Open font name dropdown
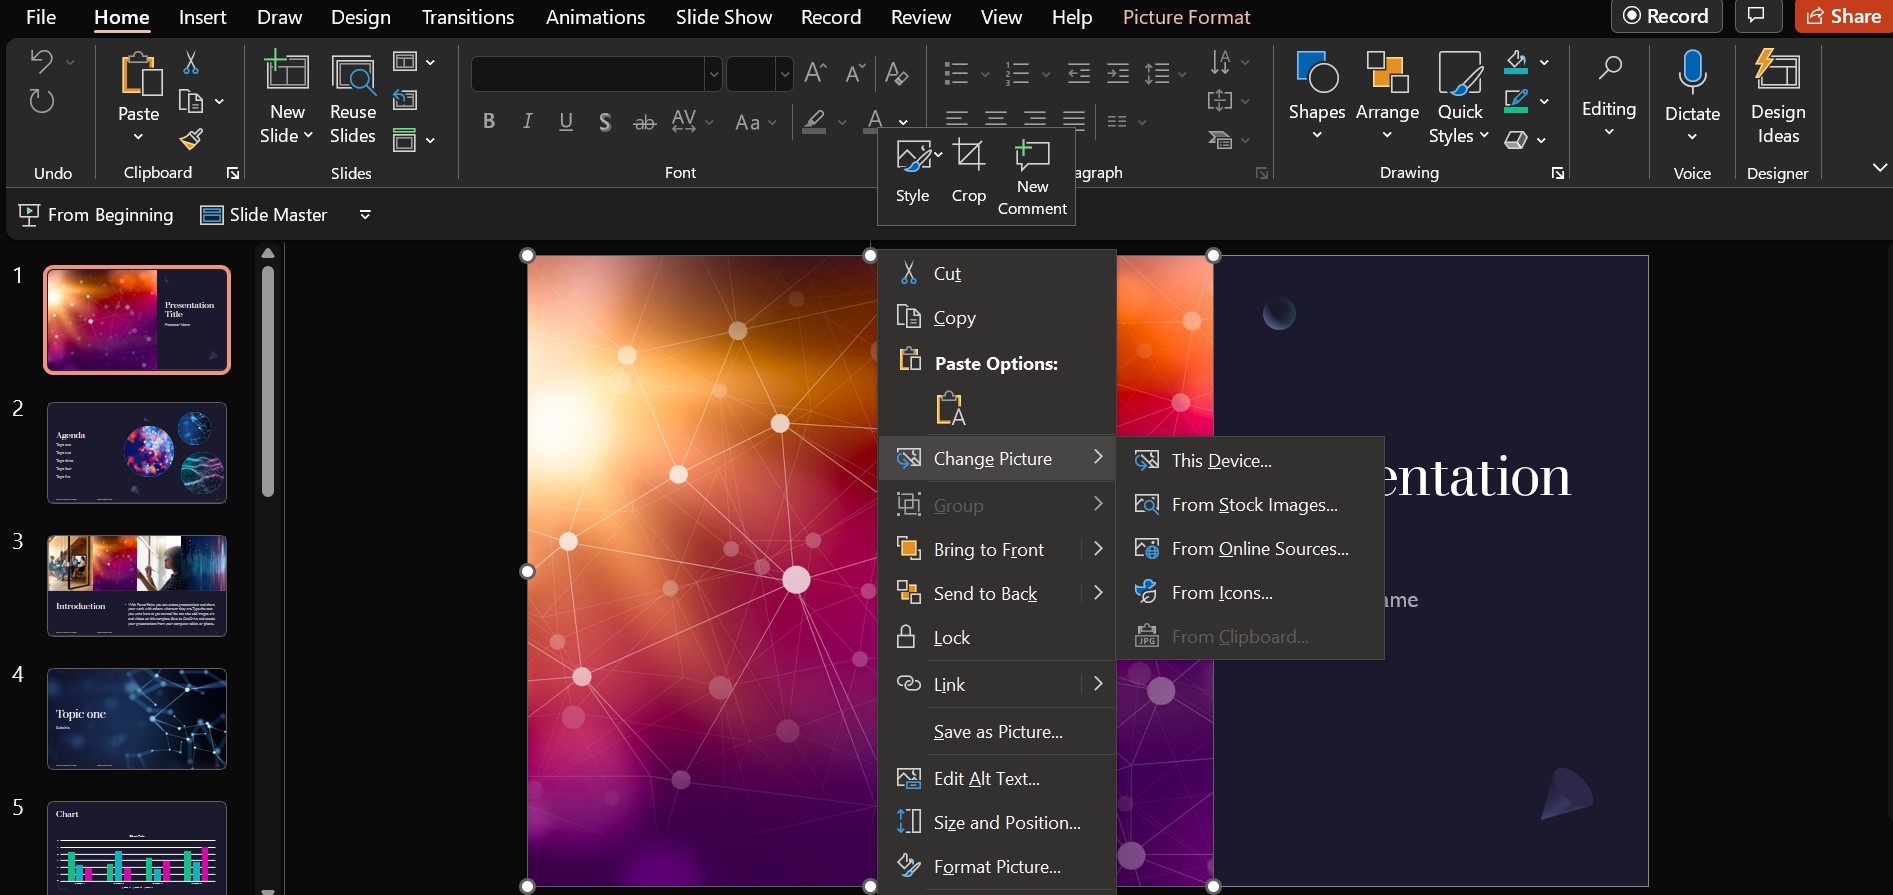This screenshot has height=895, width=1893. pyautogui.click(x=713, y=74)
